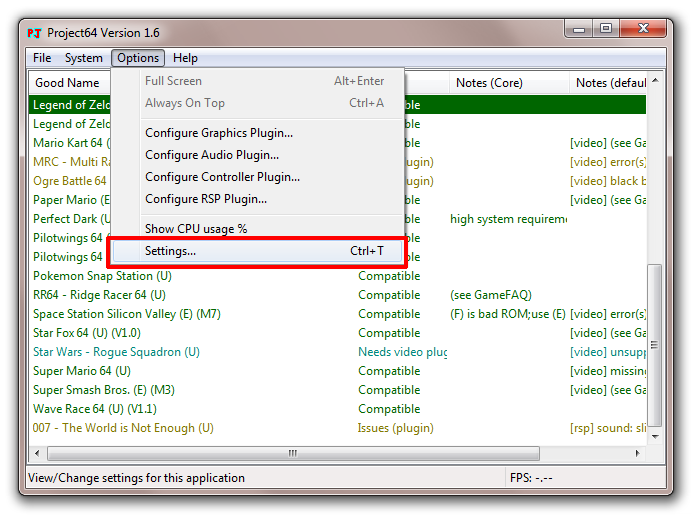This screenshot has height=515, width=694.
Task: Click the vertical scrollbar thumb
Action: click(x=655, y=345)
